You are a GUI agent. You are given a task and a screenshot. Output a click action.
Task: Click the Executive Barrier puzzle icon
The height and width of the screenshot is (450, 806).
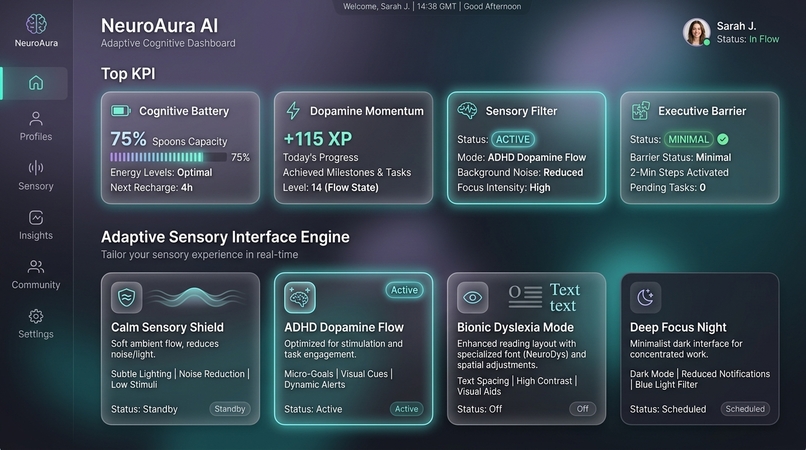[x=640, y=111]
